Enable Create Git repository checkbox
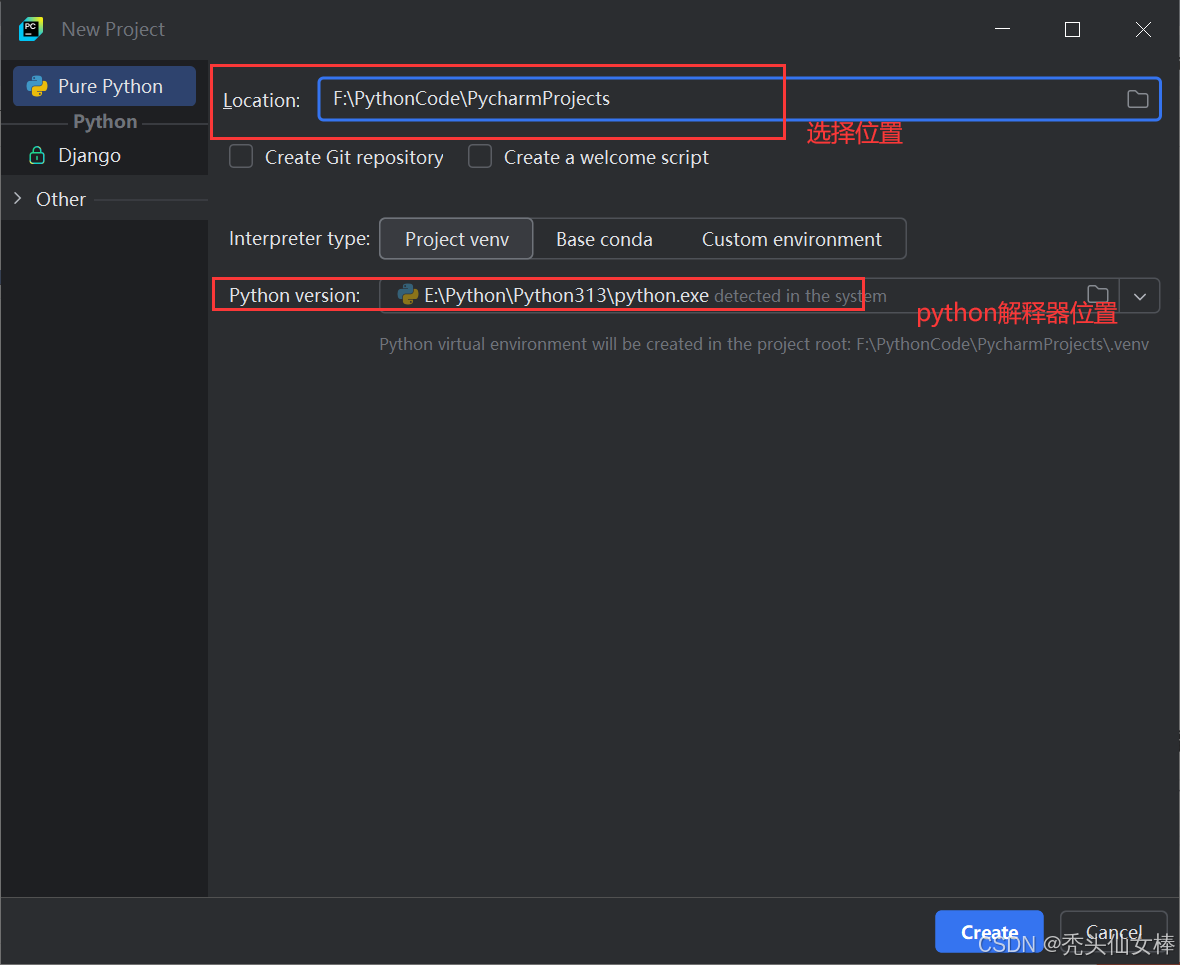The width and height of the screenshot is (1180, 965). click(x=241, y=157)
